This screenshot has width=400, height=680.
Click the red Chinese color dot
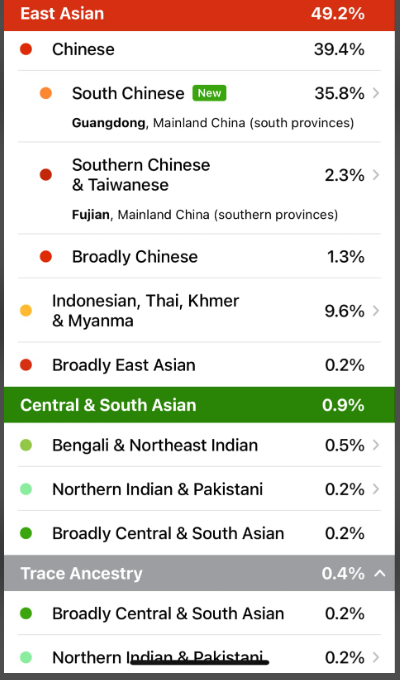point(26,49)
